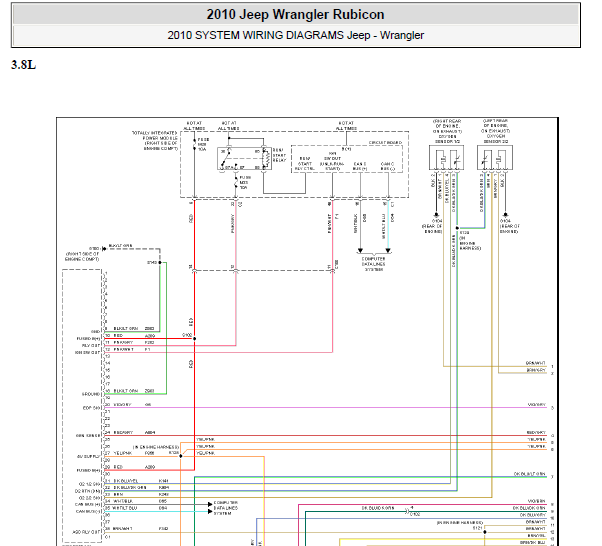Click the S102 splice dot on red wire
This screenshot has width=602, height=546.
click(194, 338)
